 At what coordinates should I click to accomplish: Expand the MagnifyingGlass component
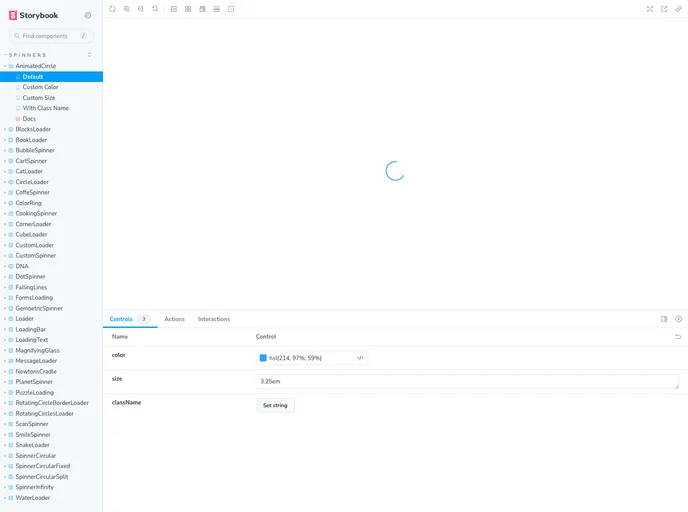tap(37, 351)
